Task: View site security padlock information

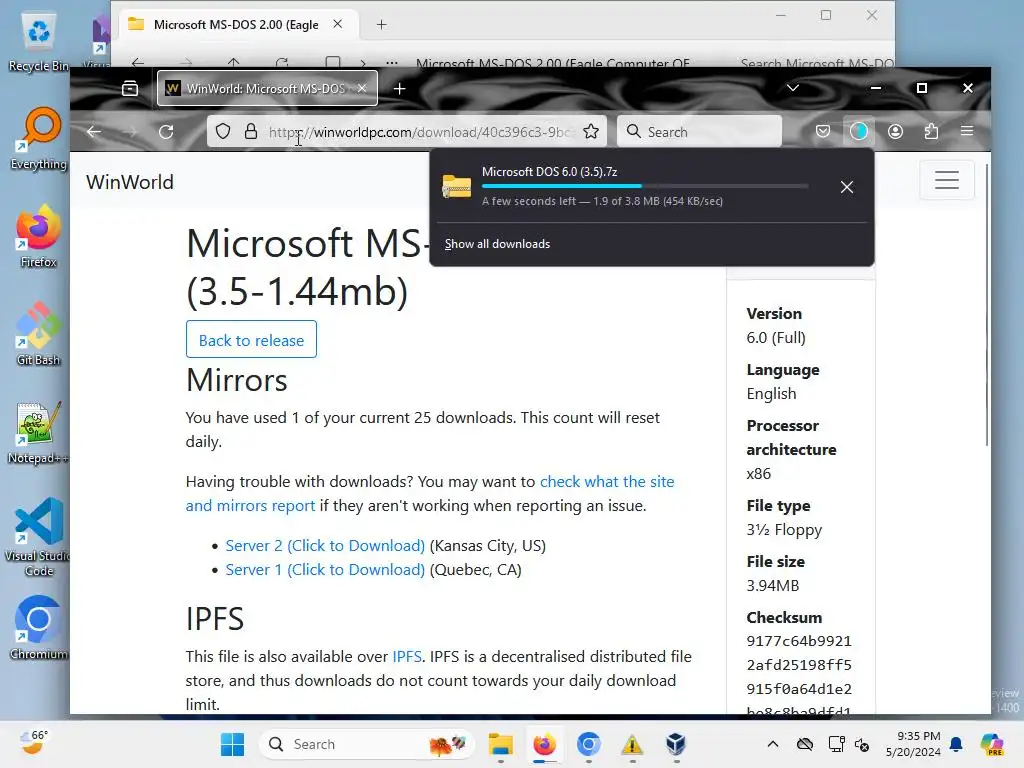Action: (x=251, y=132)
